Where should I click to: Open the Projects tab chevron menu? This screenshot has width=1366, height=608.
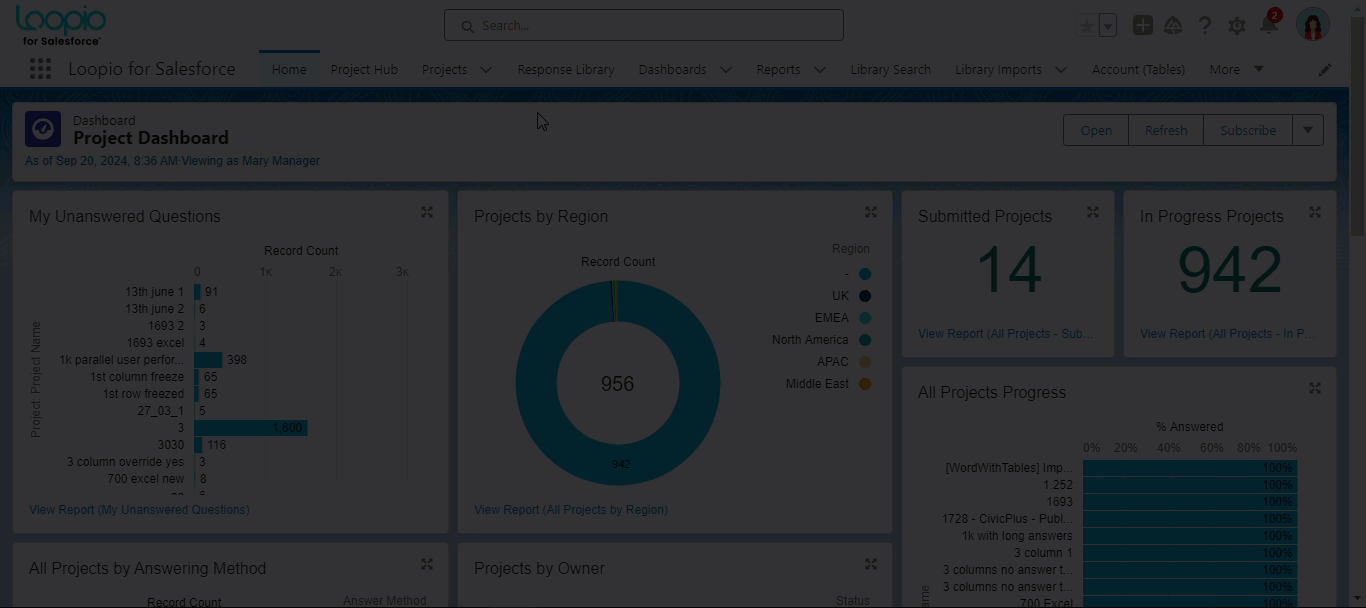pos(486,70)
